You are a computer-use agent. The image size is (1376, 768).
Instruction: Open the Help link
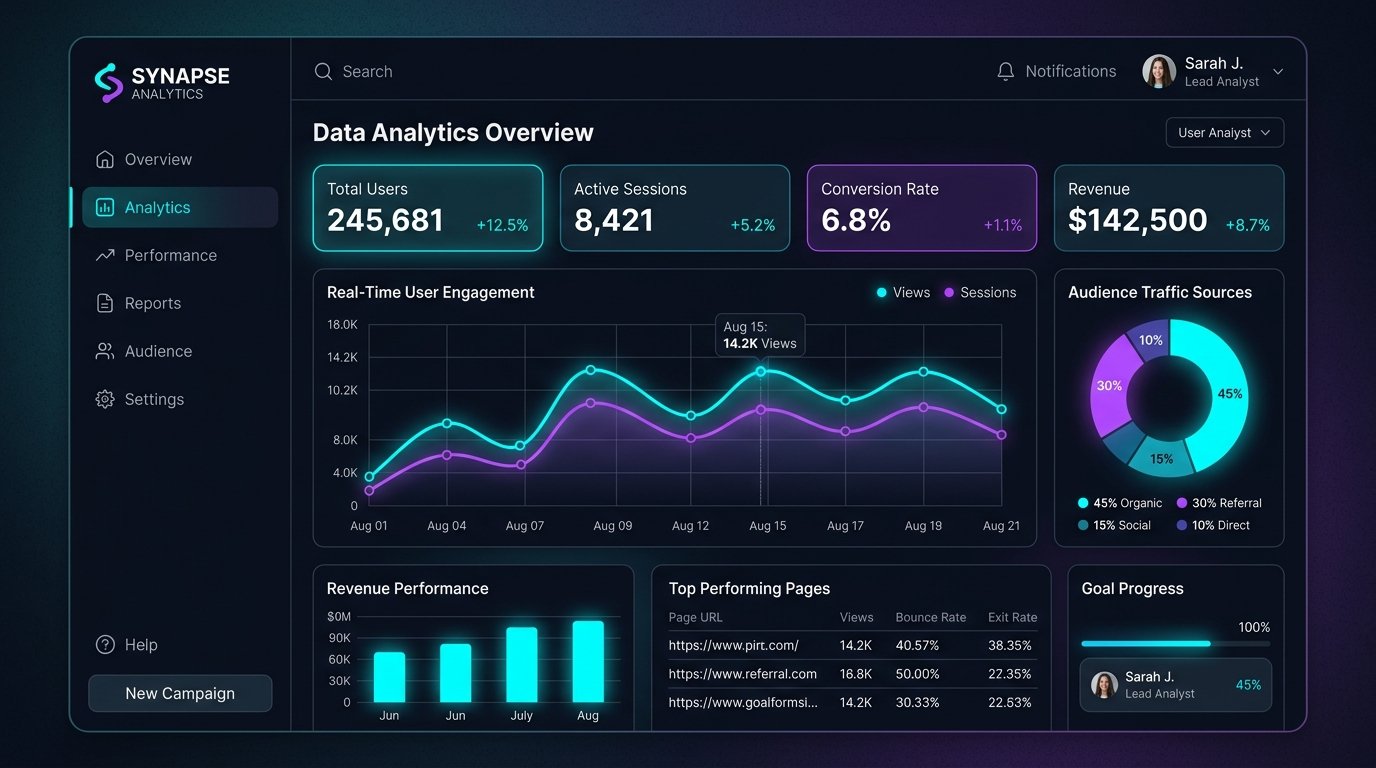coord(126,645)
